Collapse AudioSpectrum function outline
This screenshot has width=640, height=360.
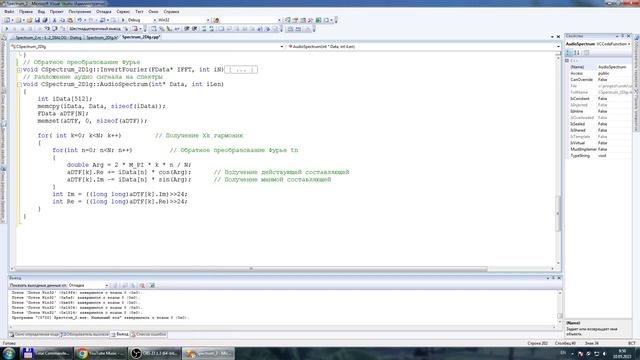click(19, 84)
